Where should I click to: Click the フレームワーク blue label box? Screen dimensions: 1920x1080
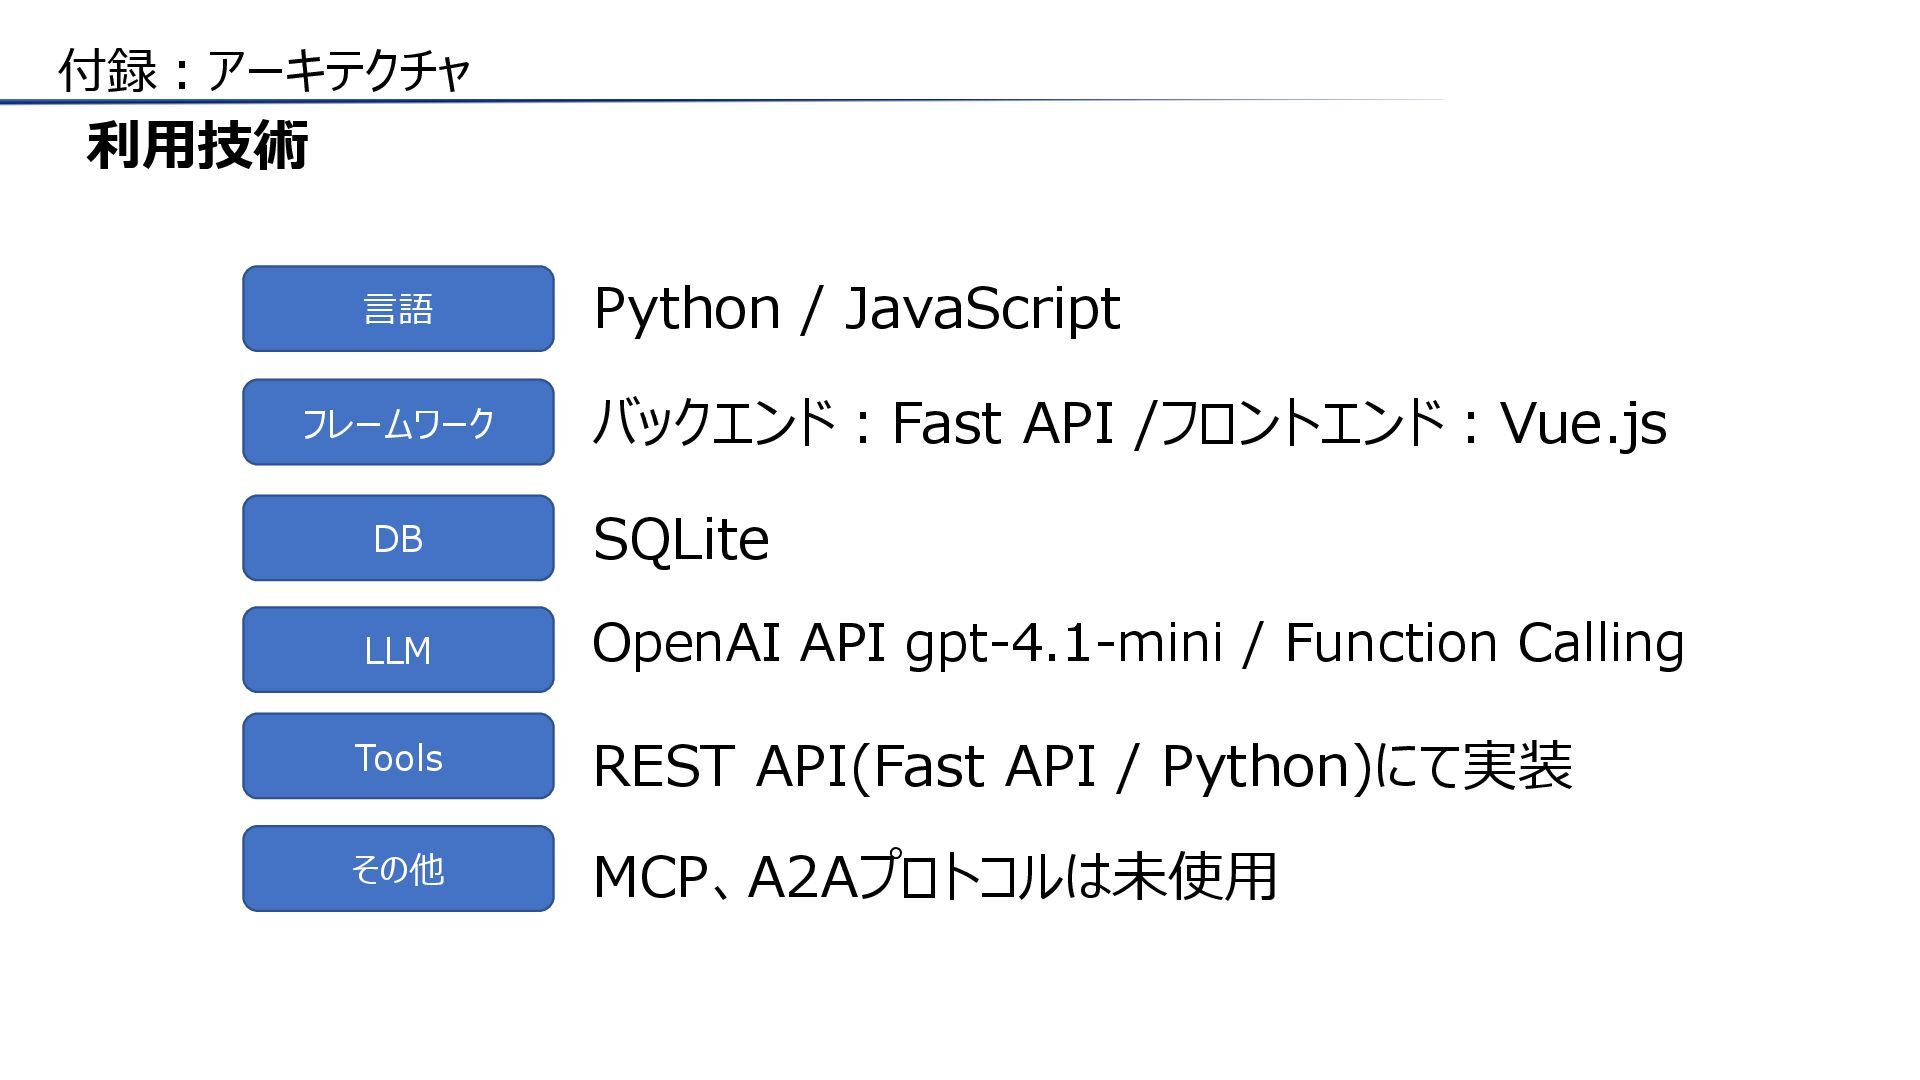coord(398,423)
